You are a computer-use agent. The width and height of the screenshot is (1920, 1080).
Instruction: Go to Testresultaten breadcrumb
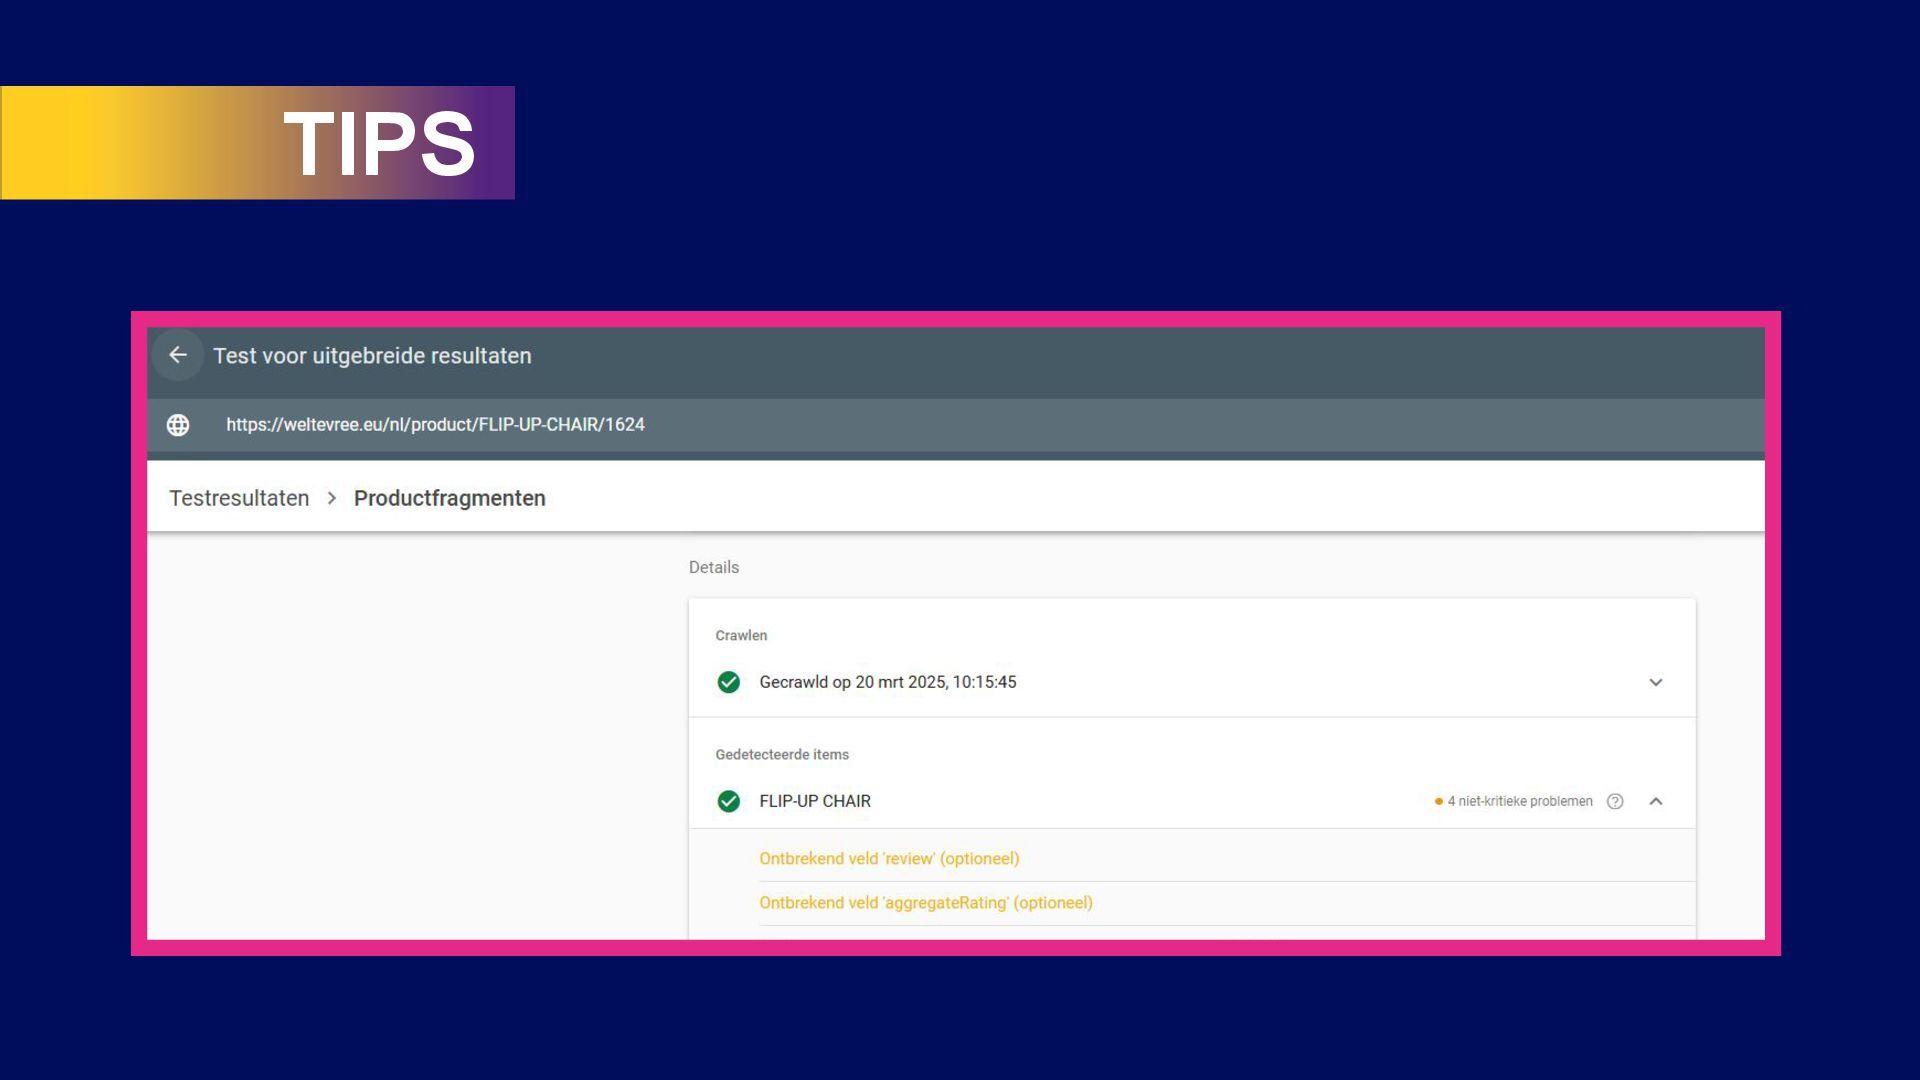coord(239,498)
